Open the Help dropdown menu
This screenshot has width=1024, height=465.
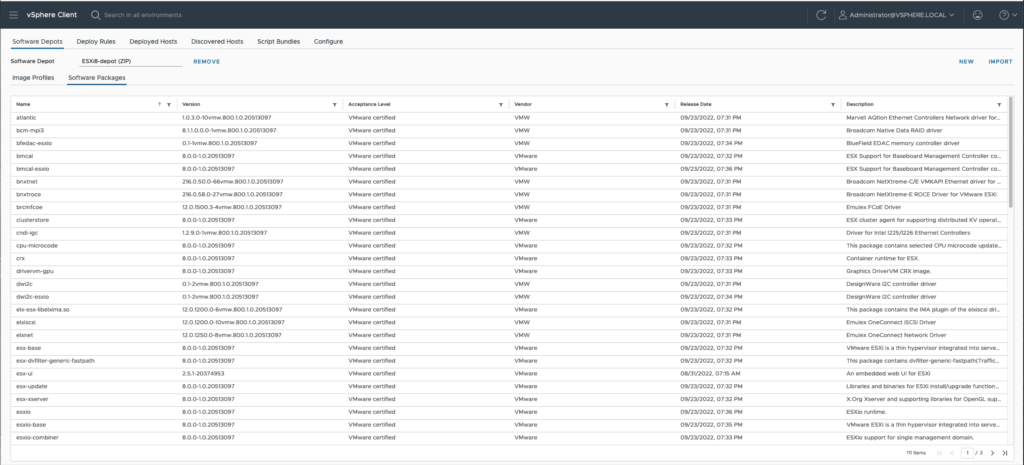(1003, 15)
